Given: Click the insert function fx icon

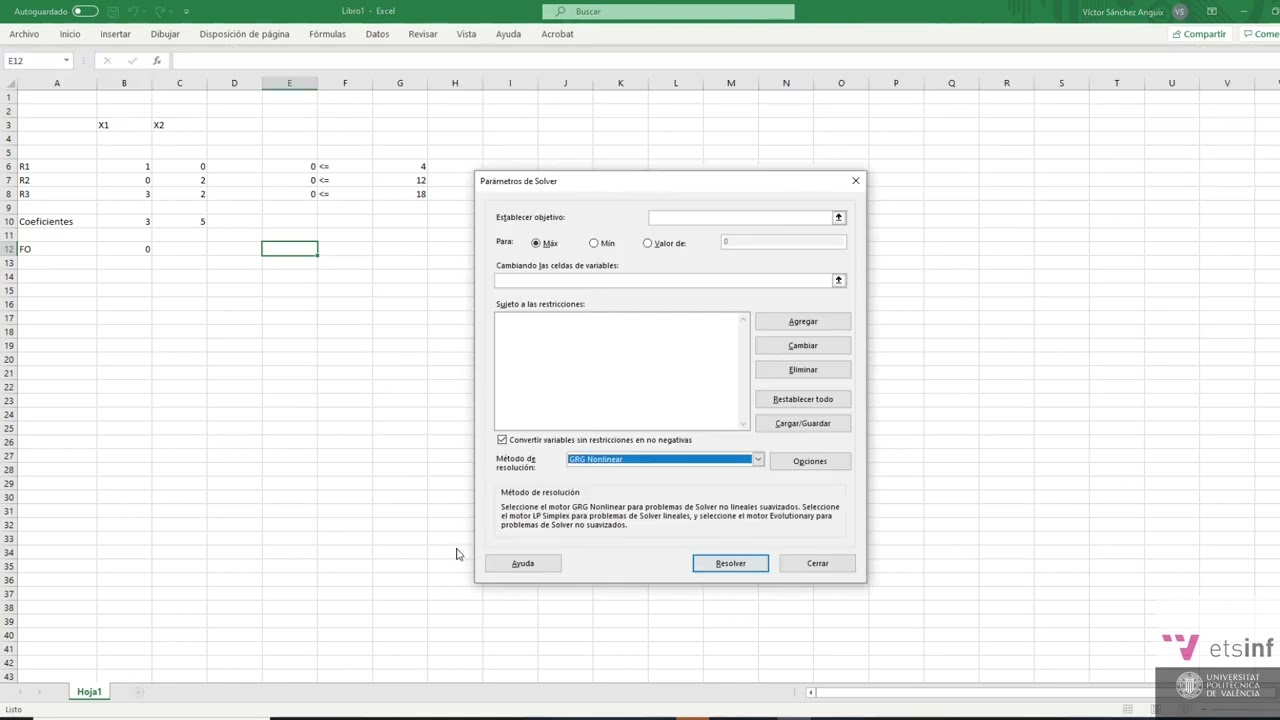Looking at the screenshot, I should (x=157, y=61).
